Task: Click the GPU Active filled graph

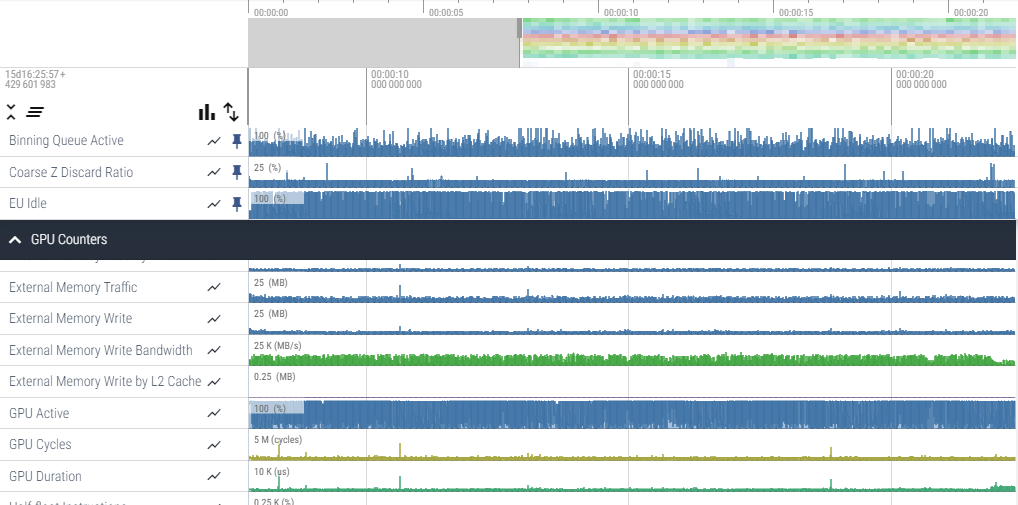Action: click(x=632, y=414)
